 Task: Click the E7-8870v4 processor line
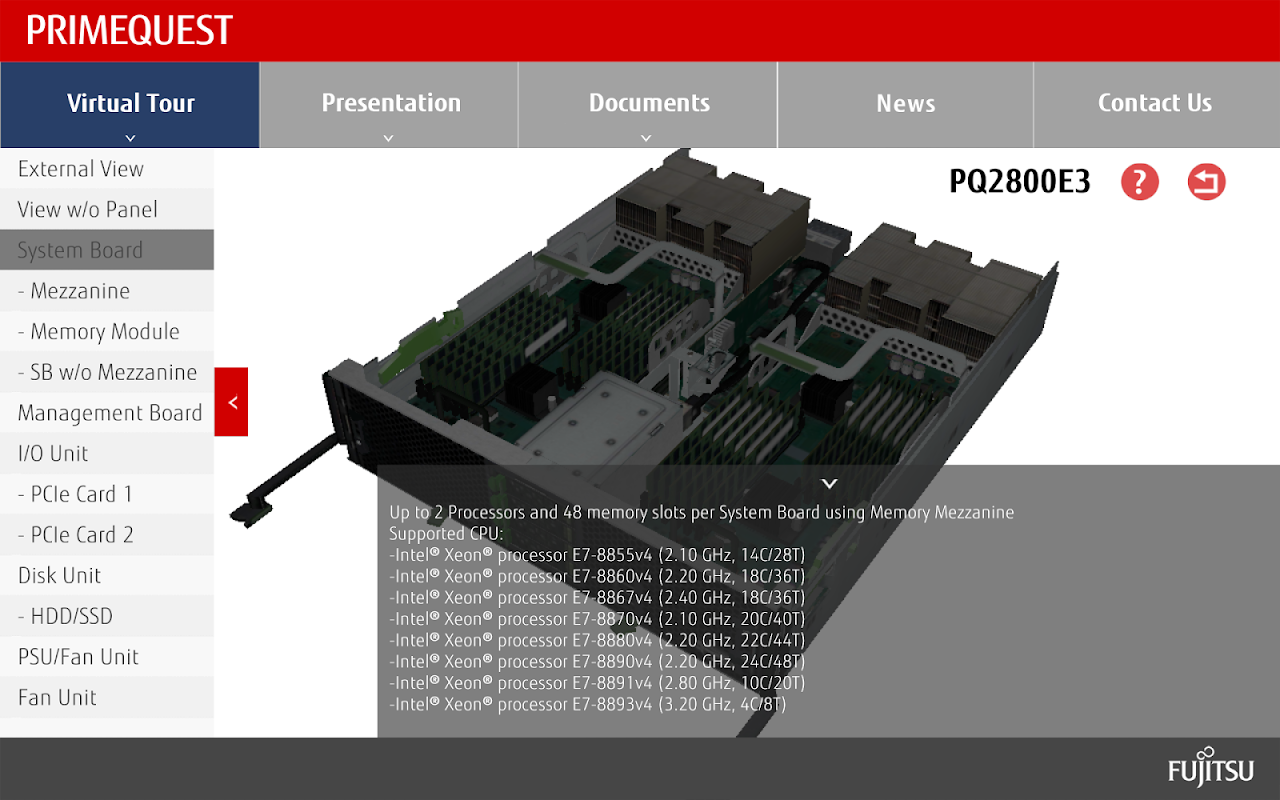(597, 619)
